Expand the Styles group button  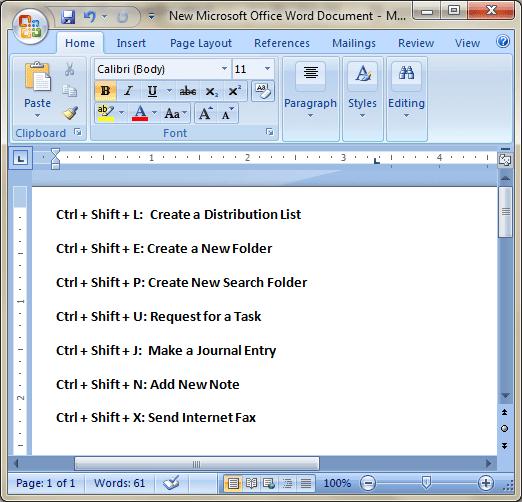tap(363, 99)
